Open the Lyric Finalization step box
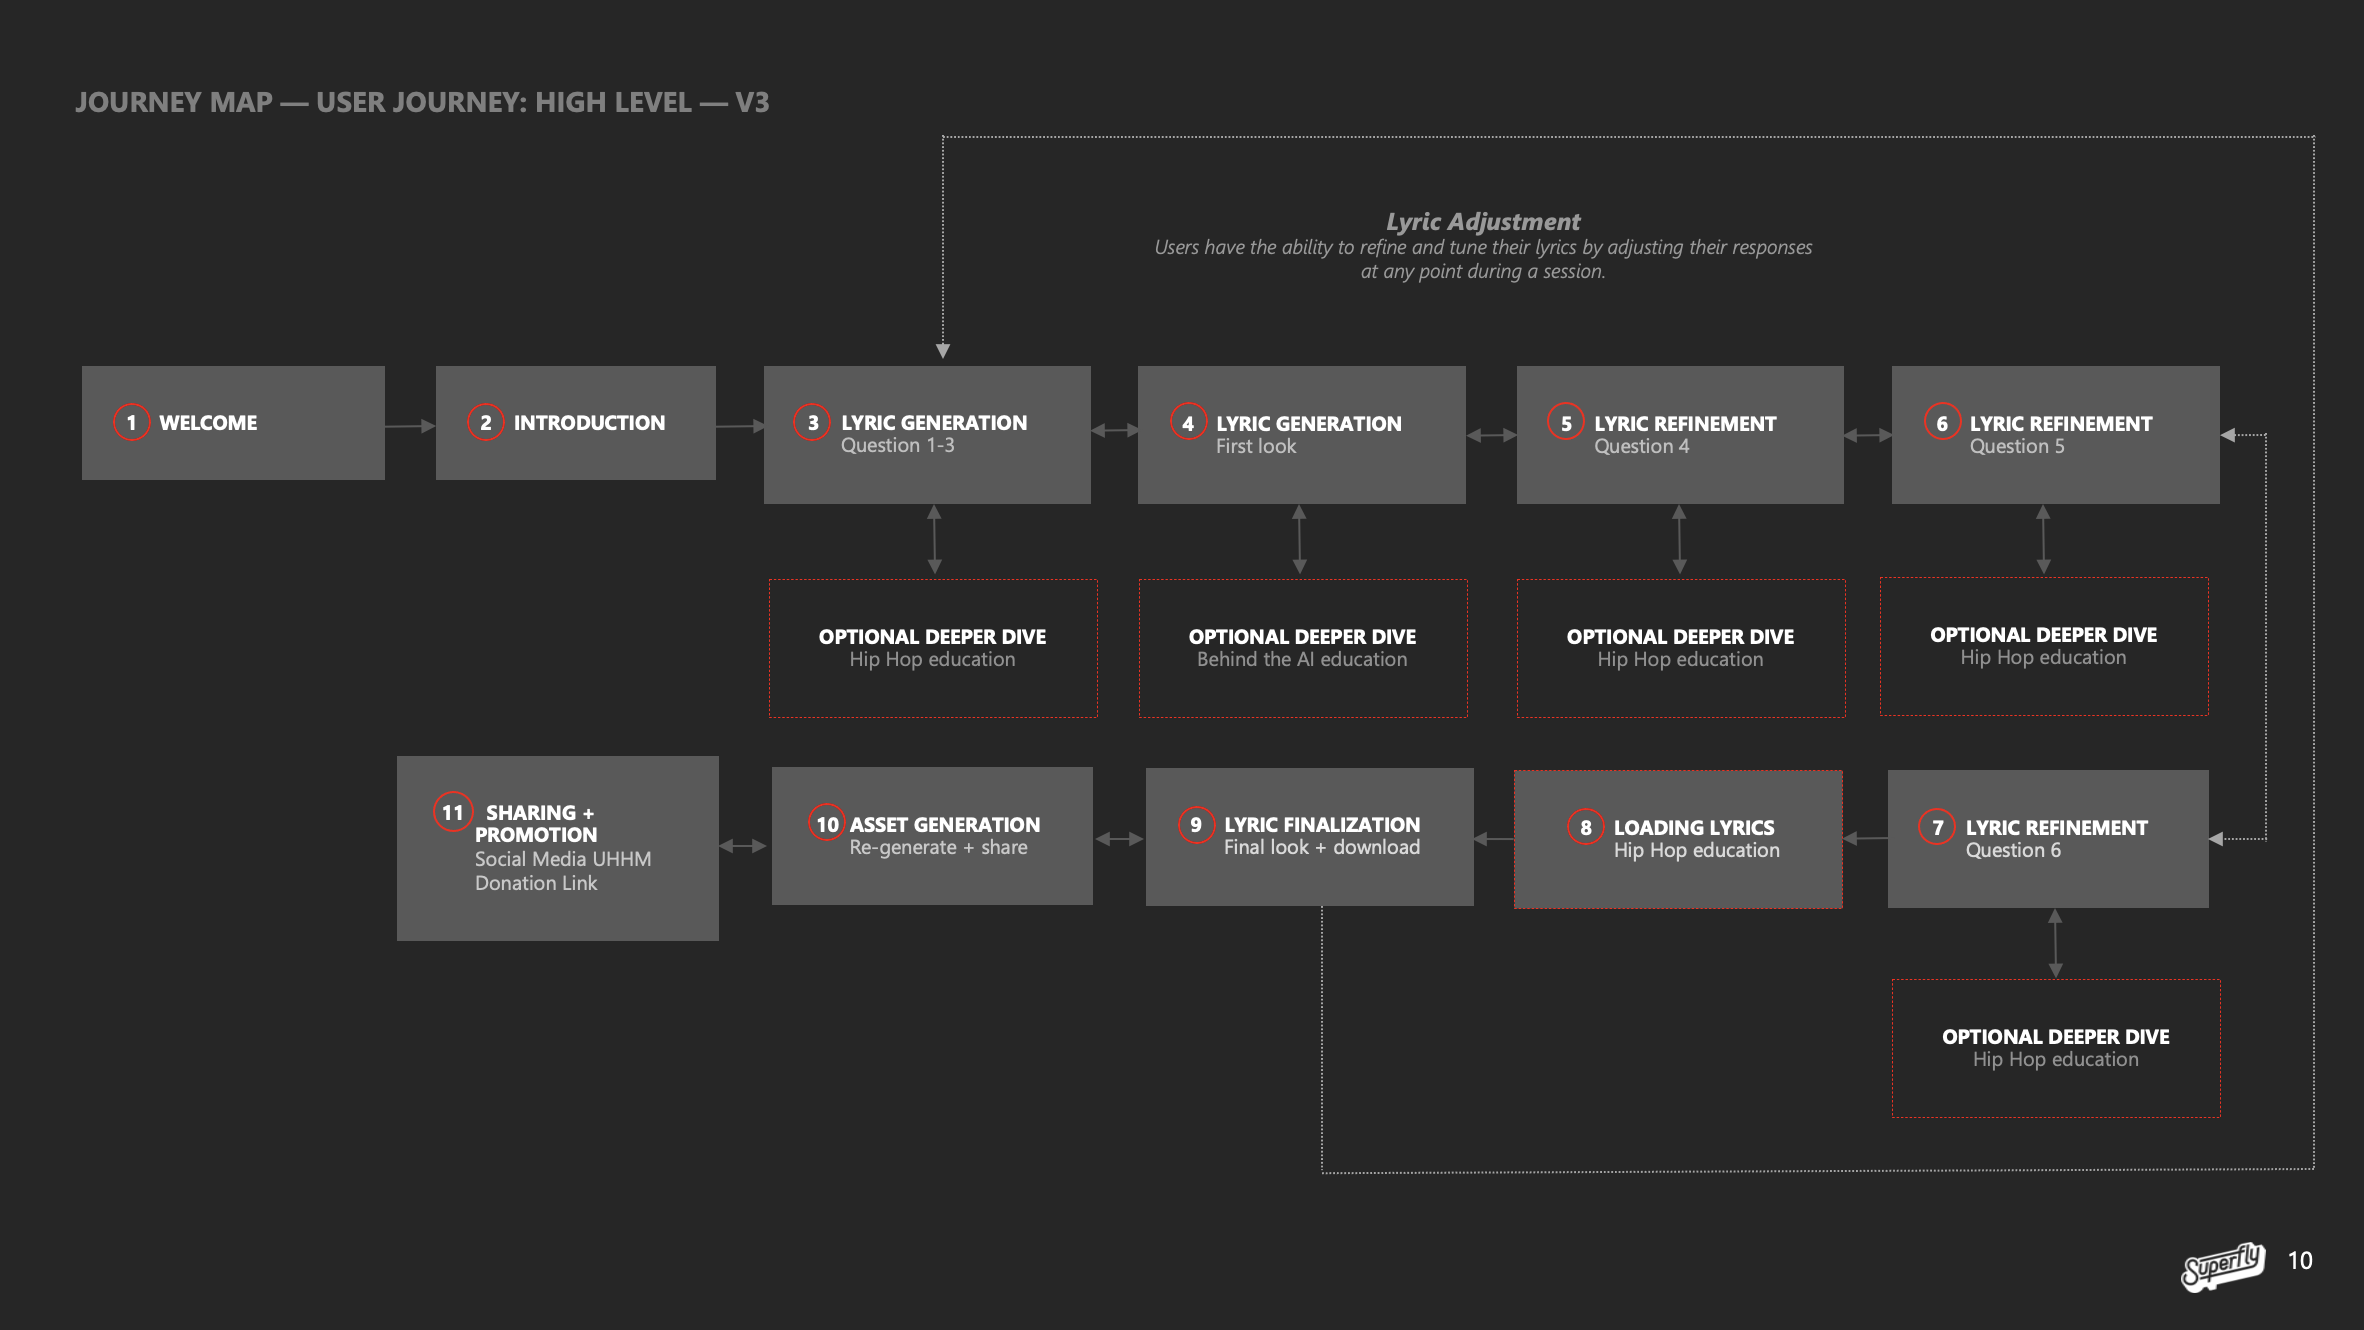Image resolution: width=2364 pixels, height=1330 pixels. 1310,837
